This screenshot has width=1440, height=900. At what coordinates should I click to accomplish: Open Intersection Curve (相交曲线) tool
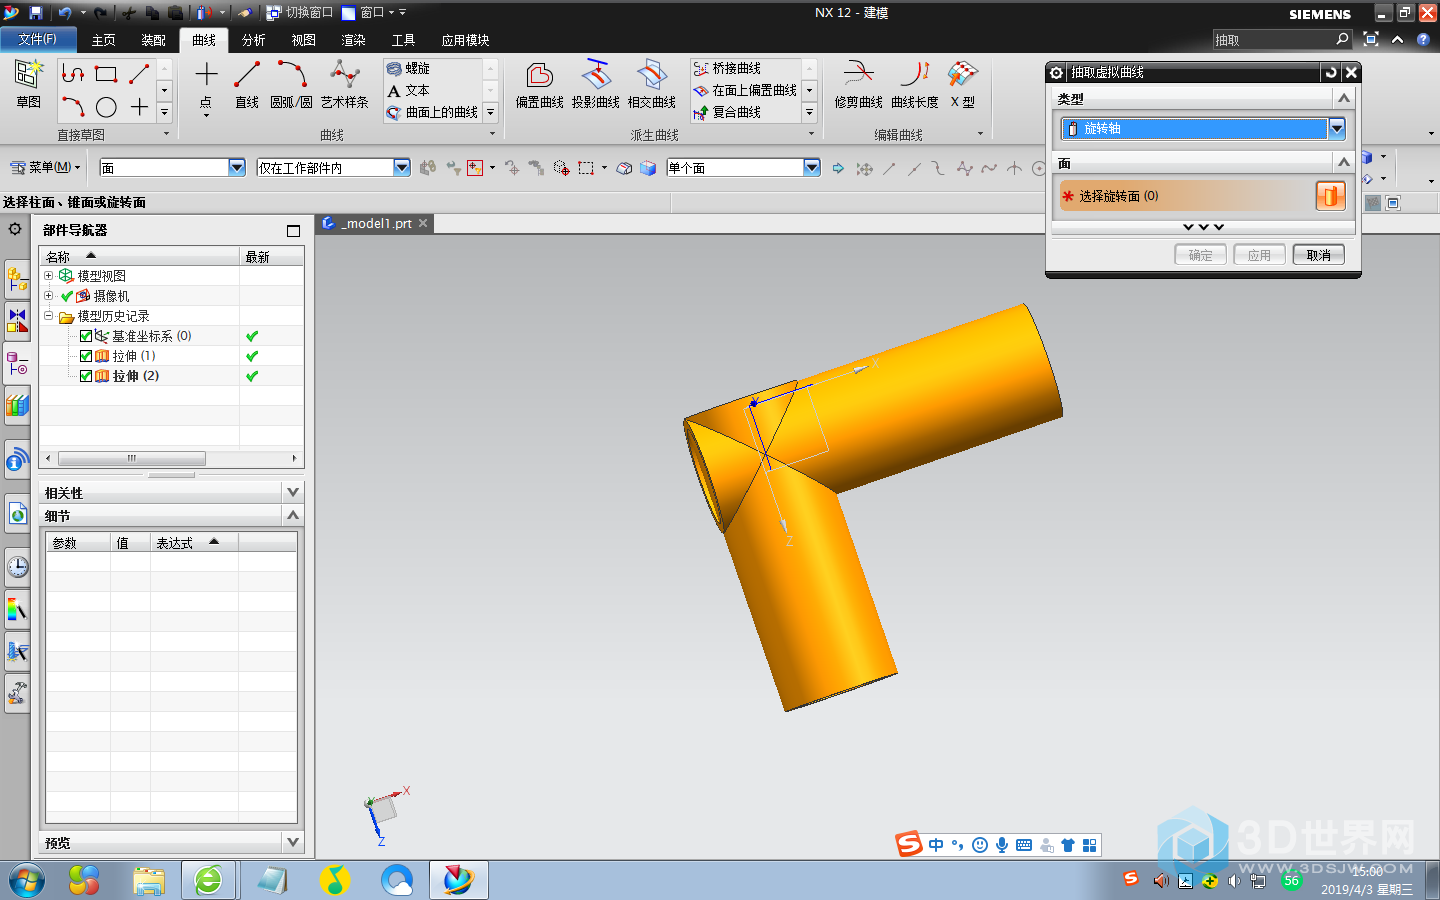pos(652,84)
